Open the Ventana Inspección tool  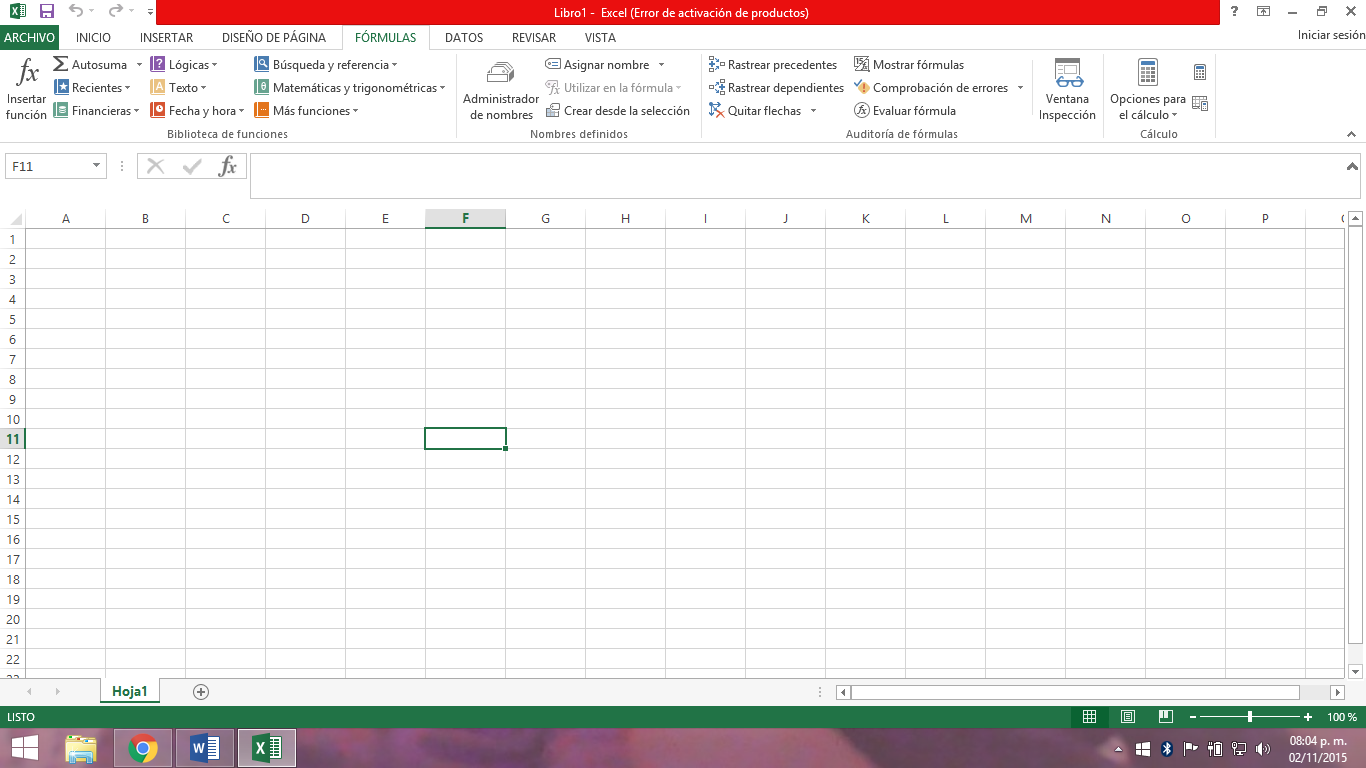(1067, 74)
